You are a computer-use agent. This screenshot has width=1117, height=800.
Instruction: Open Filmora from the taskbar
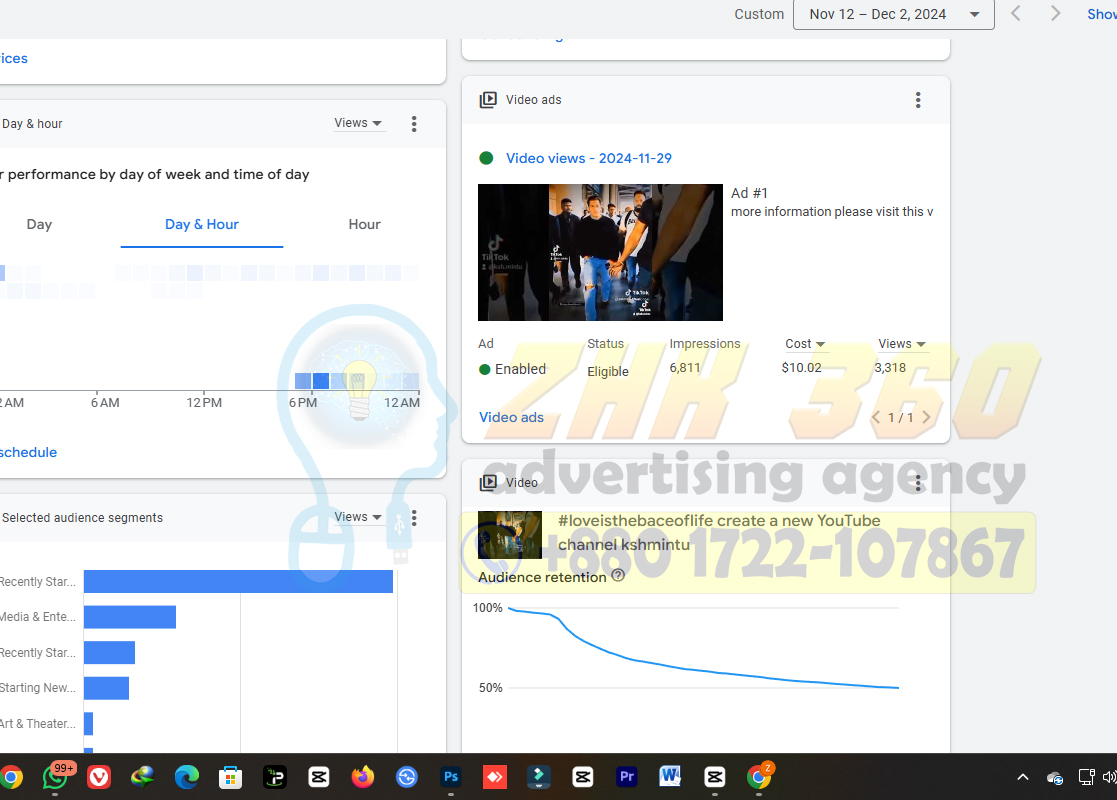[539, 776]
